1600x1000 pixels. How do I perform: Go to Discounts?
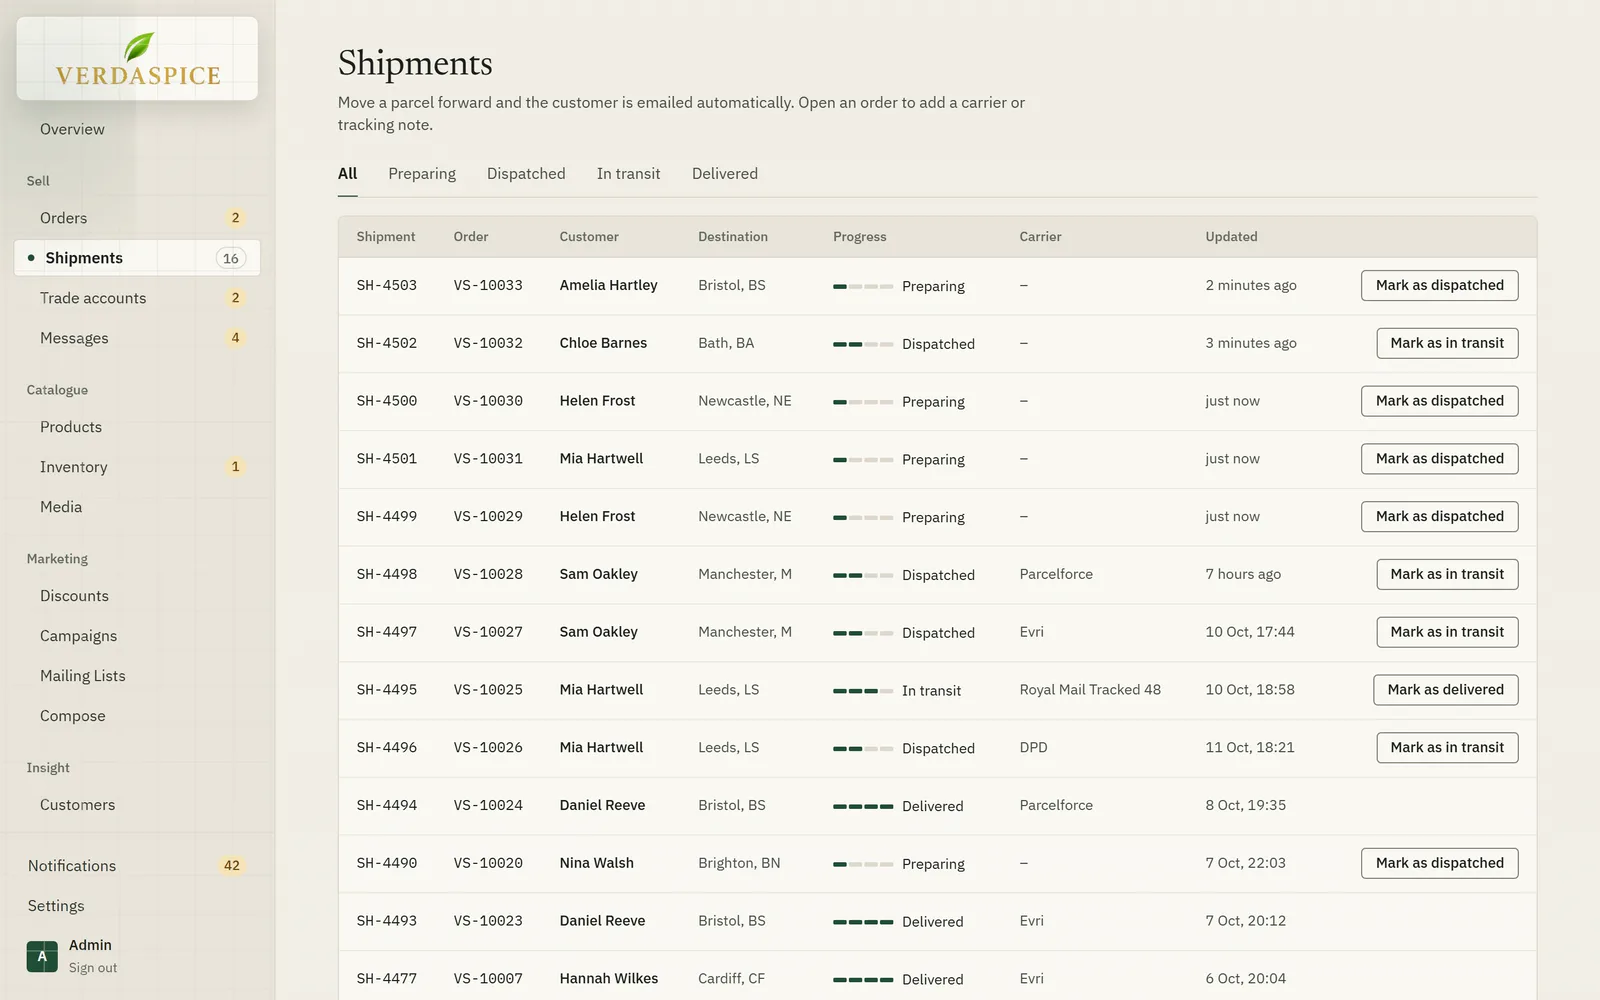click(74, 596)
